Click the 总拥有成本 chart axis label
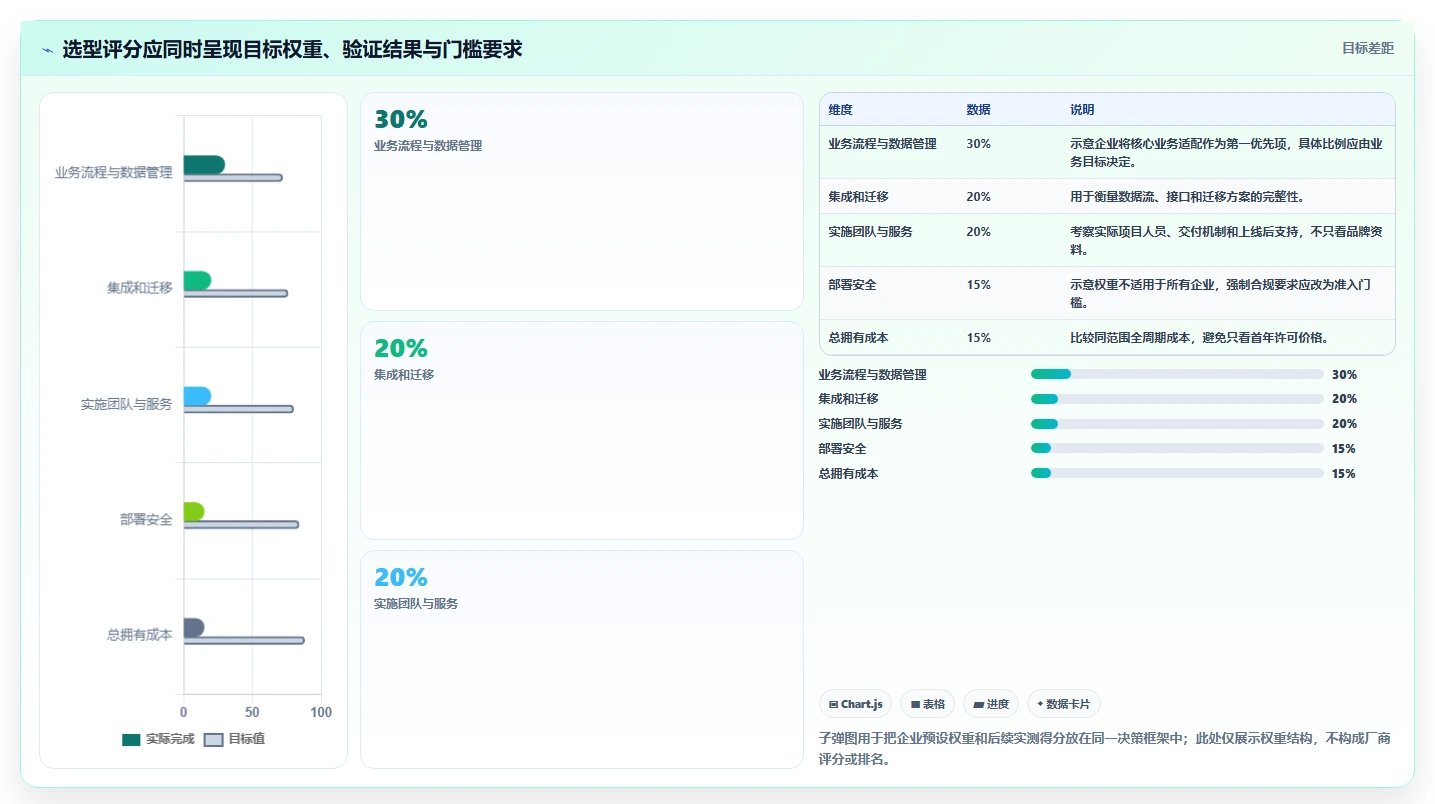The height and width of the screenshot is (804, 1435). 140,635
